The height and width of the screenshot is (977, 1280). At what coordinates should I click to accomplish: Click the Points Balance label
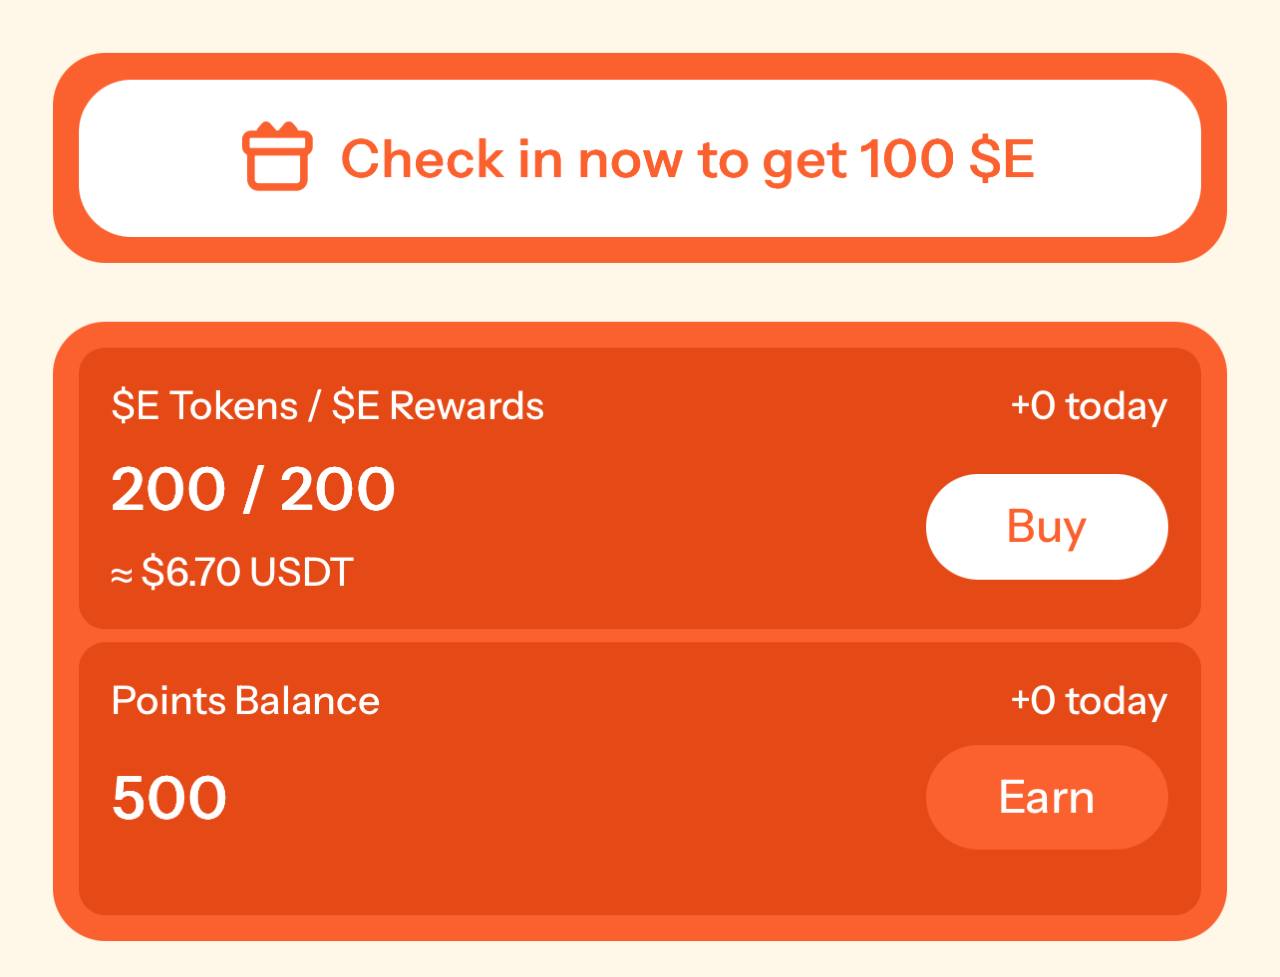(x=245, y=700)
